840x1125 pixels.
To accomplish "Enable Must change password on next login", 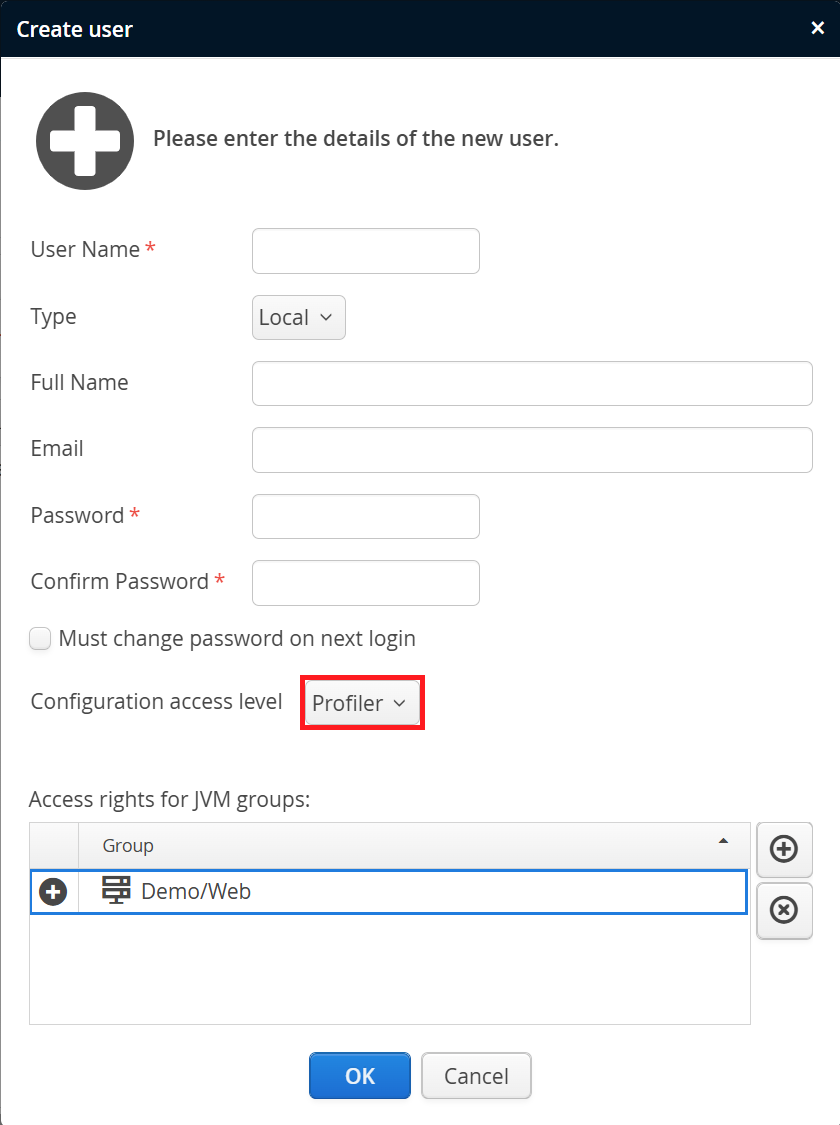I will 40,639.
